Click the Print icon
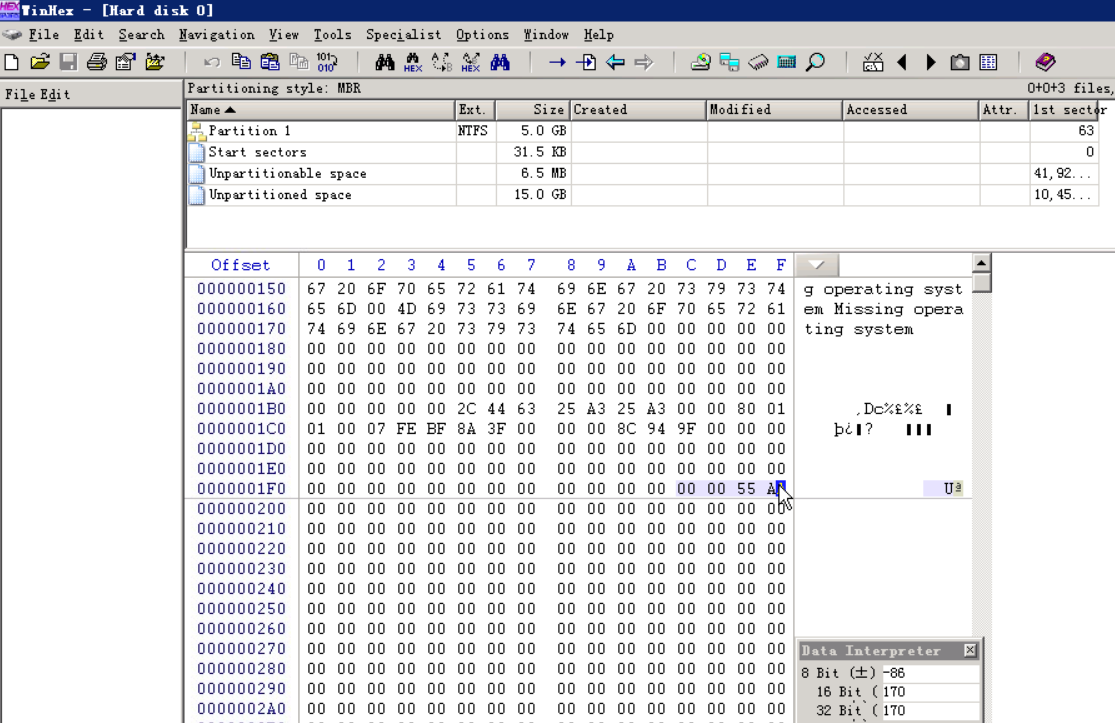Image resolution: width=1115 pixels, height=723 pixels. tap(97, 63)
